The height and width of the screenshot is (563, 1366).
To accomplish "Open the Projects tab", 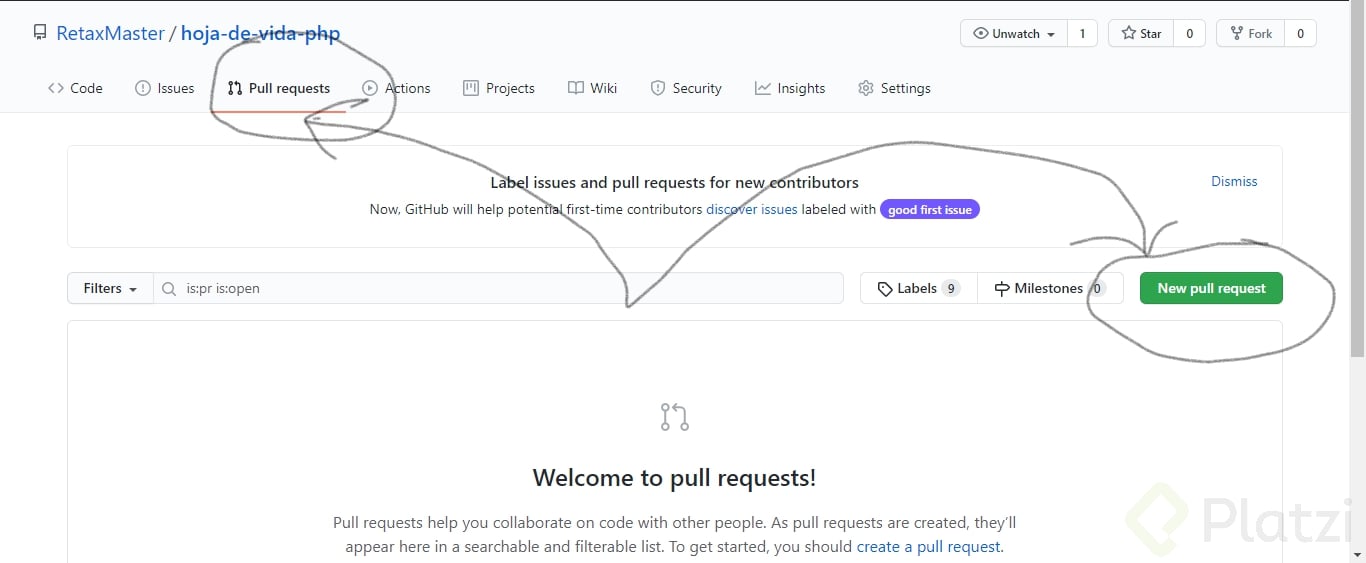I will pyautogui.click(x=499, y=88).
